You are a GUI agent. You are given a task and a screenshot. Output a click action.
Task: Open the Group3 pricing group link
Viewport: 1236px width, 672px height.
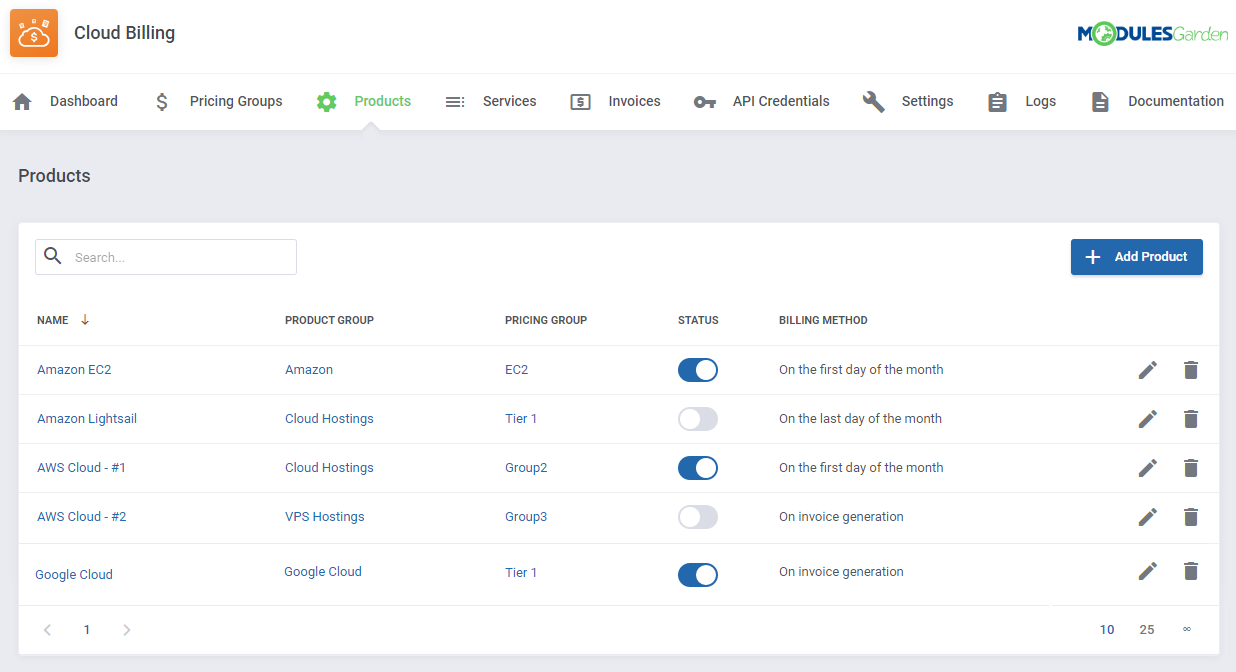tap(526, 517)
